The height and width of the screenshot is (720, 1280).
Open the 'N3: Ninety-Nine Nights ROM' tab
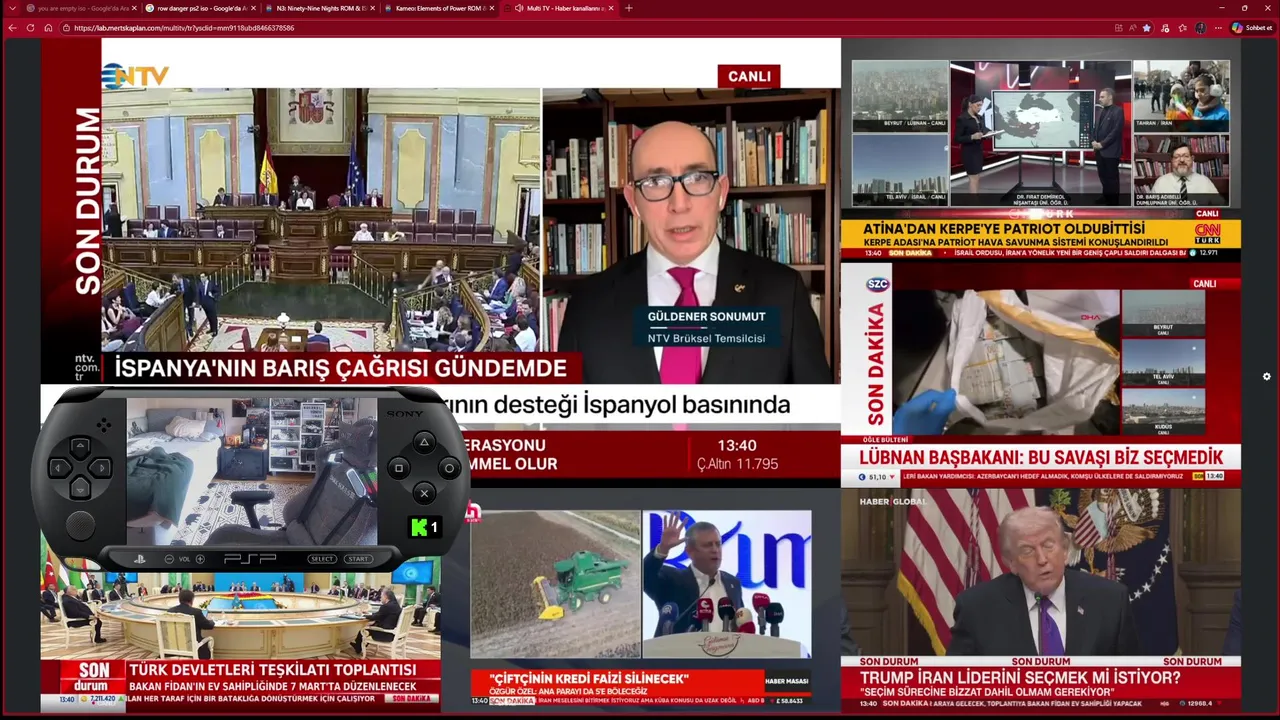tap(318, 8)
